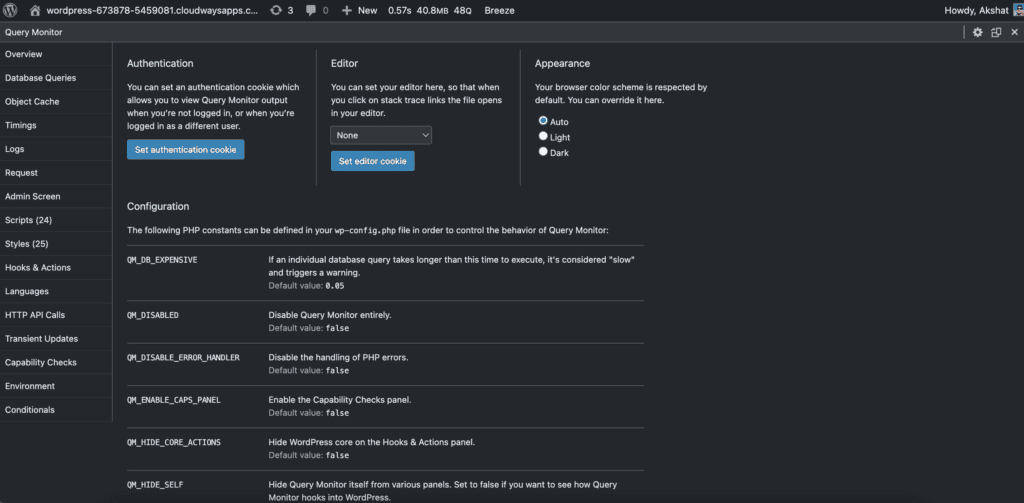Click the 0.57s Query Monitor stats
Screen dimensions: 1024x503
(x=430, y=10)
